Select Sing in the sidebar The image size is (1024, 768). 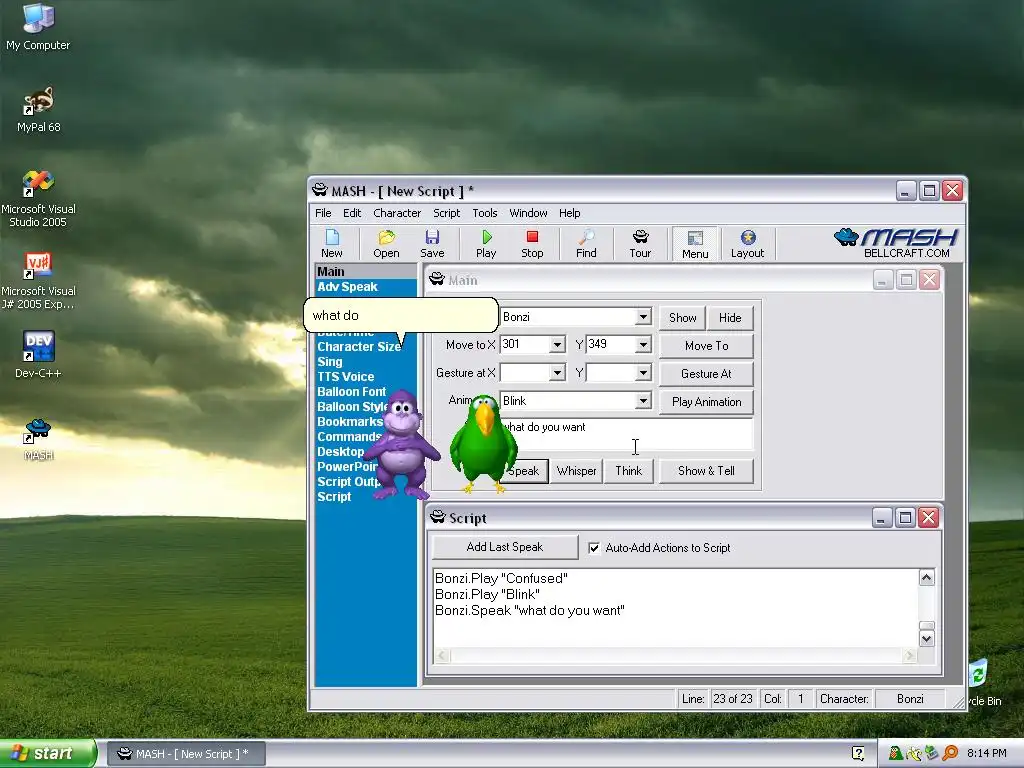tap(330, 362)
